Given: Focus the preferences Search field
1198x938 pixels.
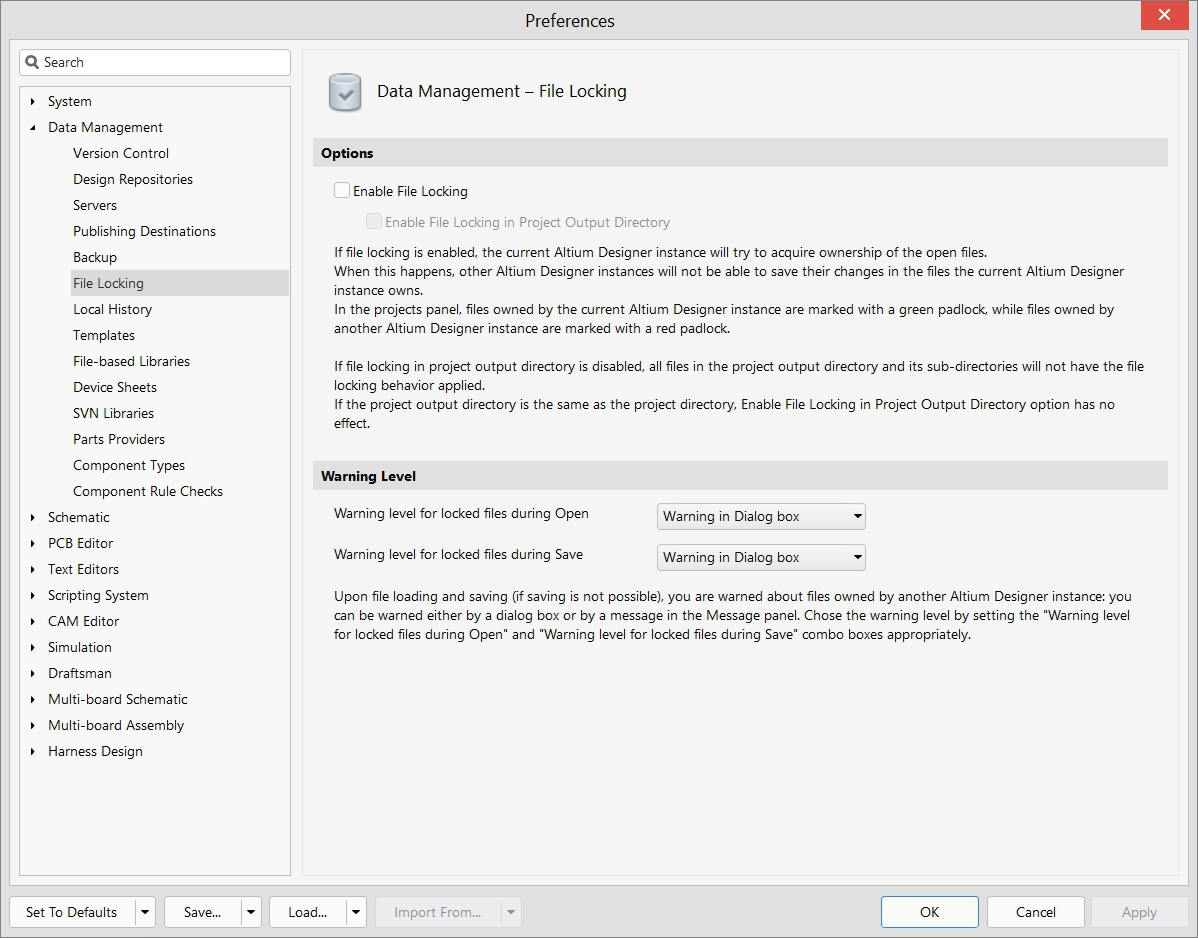Looking at the screenshot, I should pos(155,63).
